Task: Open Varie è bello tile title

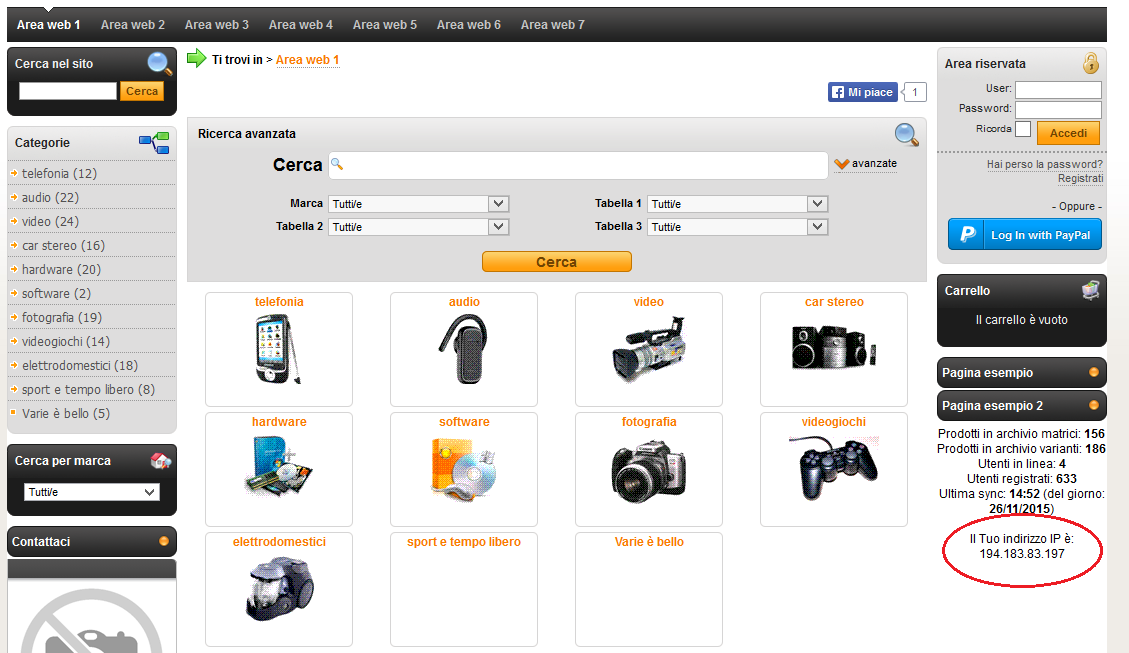Action: pyautogui.click(x=649, y=541)
